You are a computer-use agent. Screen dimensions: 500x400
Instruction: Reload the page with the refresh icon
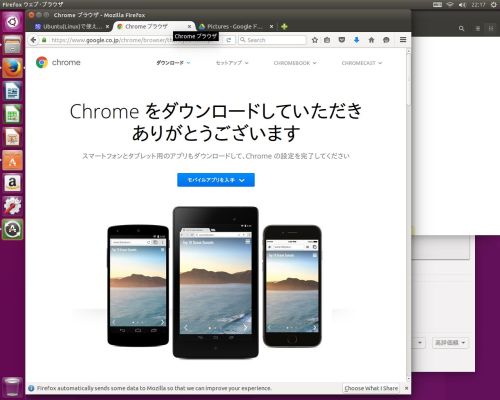(x=229, y=40)
